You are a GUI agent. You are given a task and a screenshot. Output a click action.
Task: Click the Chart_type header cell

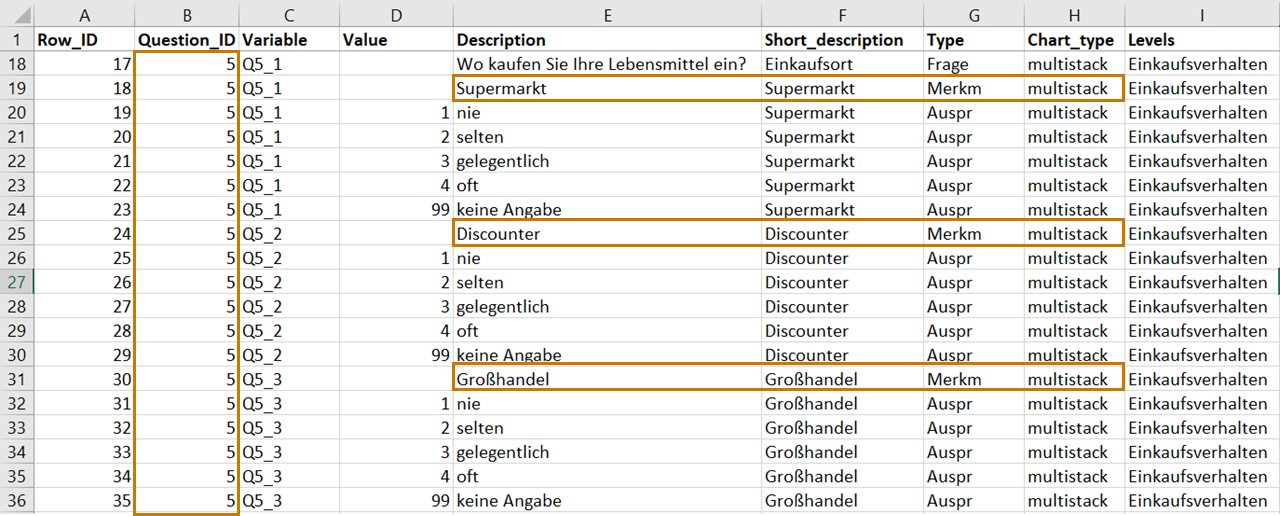tap(1074, 40)
